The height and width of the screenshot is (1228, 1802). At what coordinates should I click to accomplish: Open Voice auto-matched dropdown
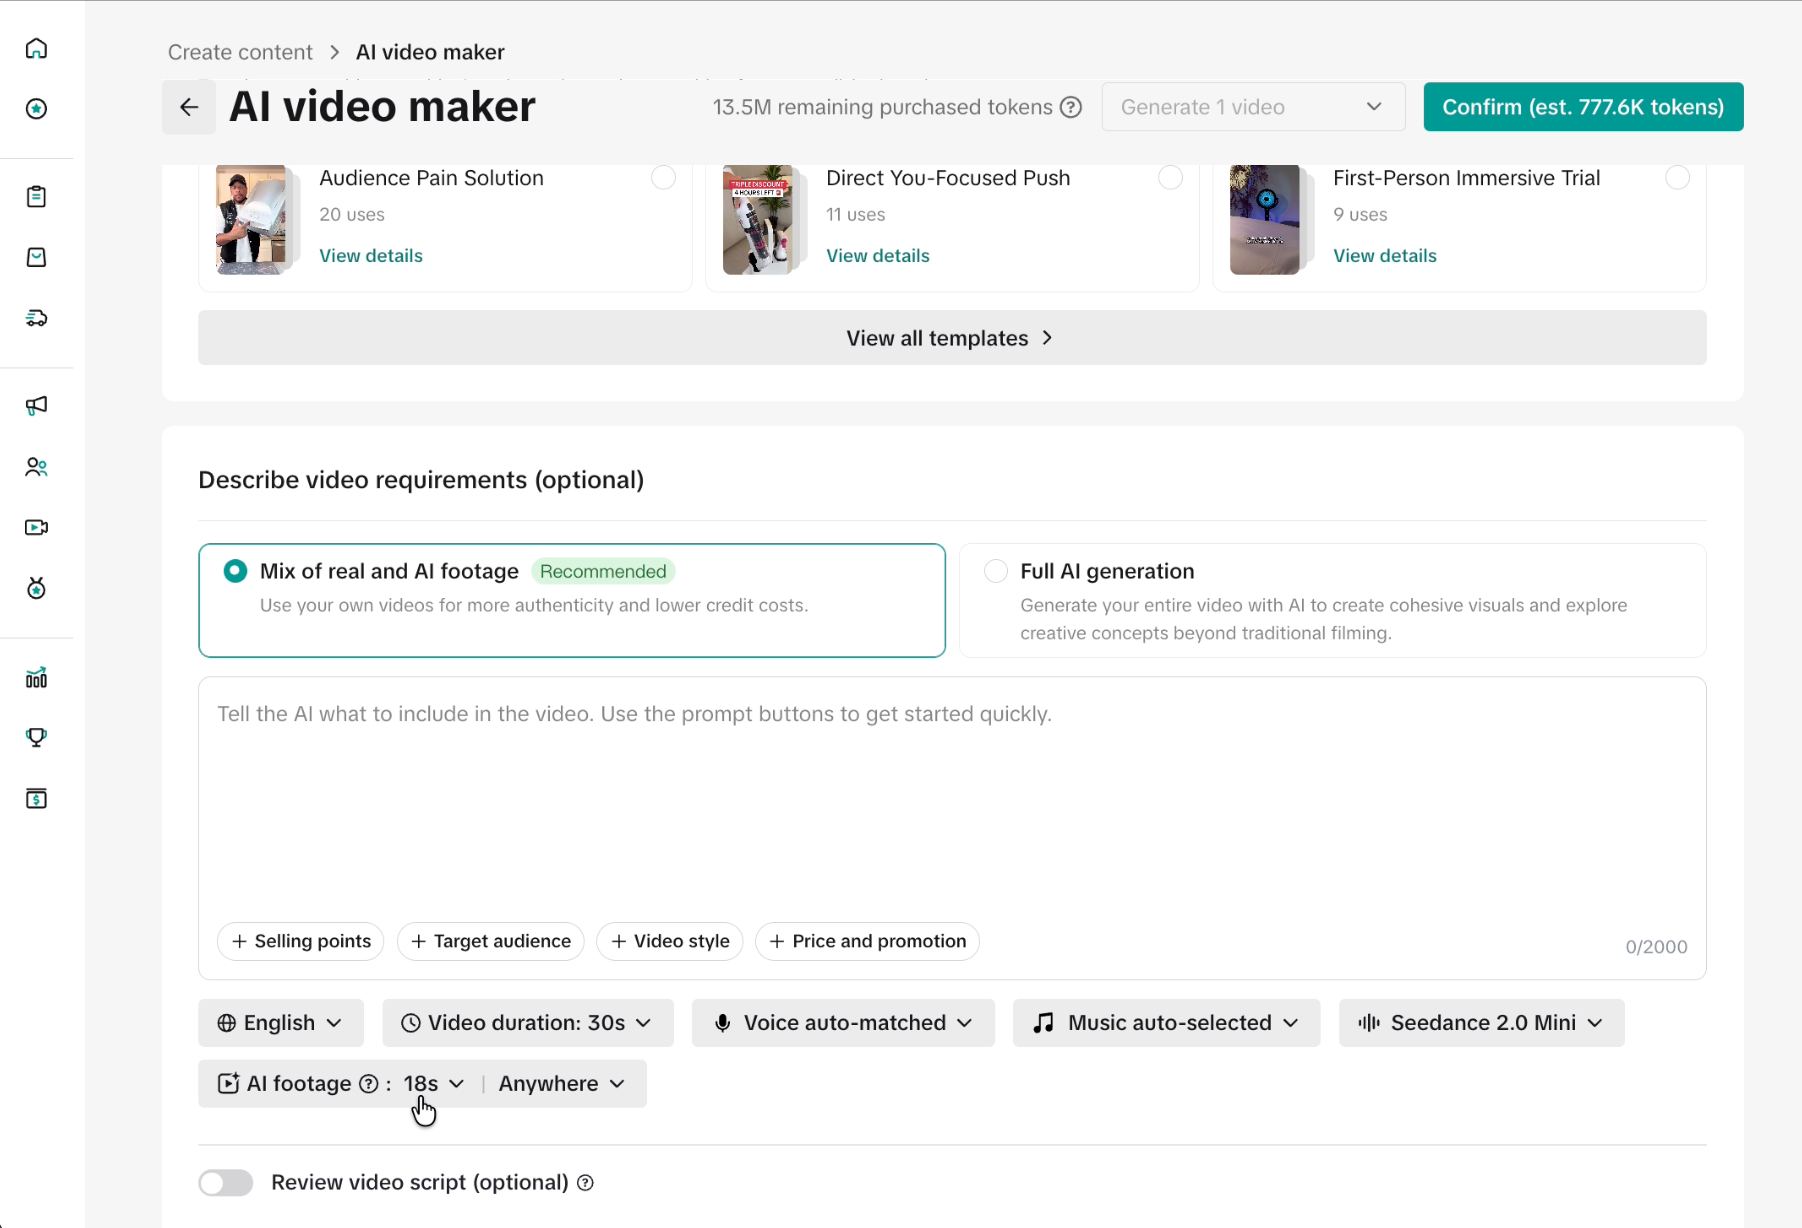[843, 1023]
